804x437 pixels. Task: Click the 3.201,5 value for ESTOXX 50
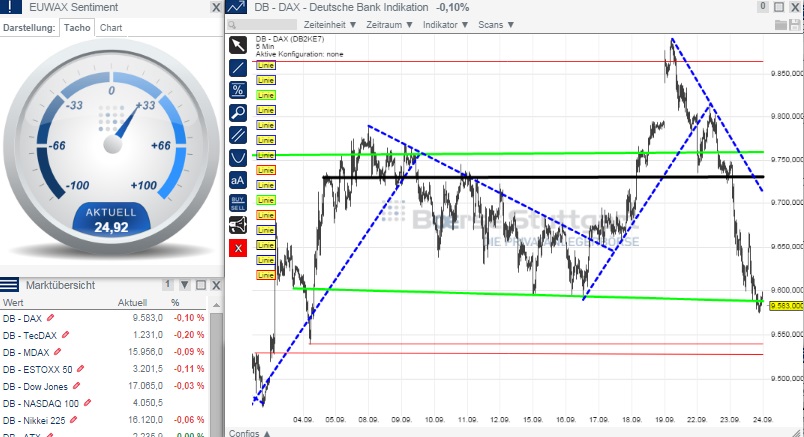148,369
